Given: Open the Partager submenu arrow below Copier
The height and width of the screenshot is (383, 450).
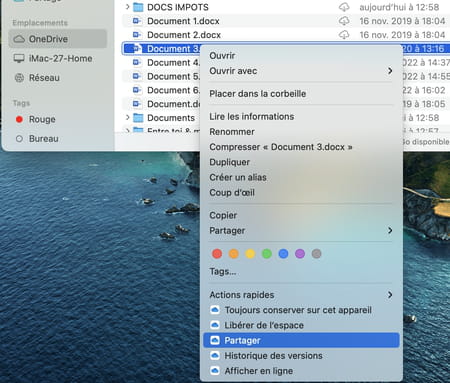Looking at the screenshot, I should tap(390, 230).
